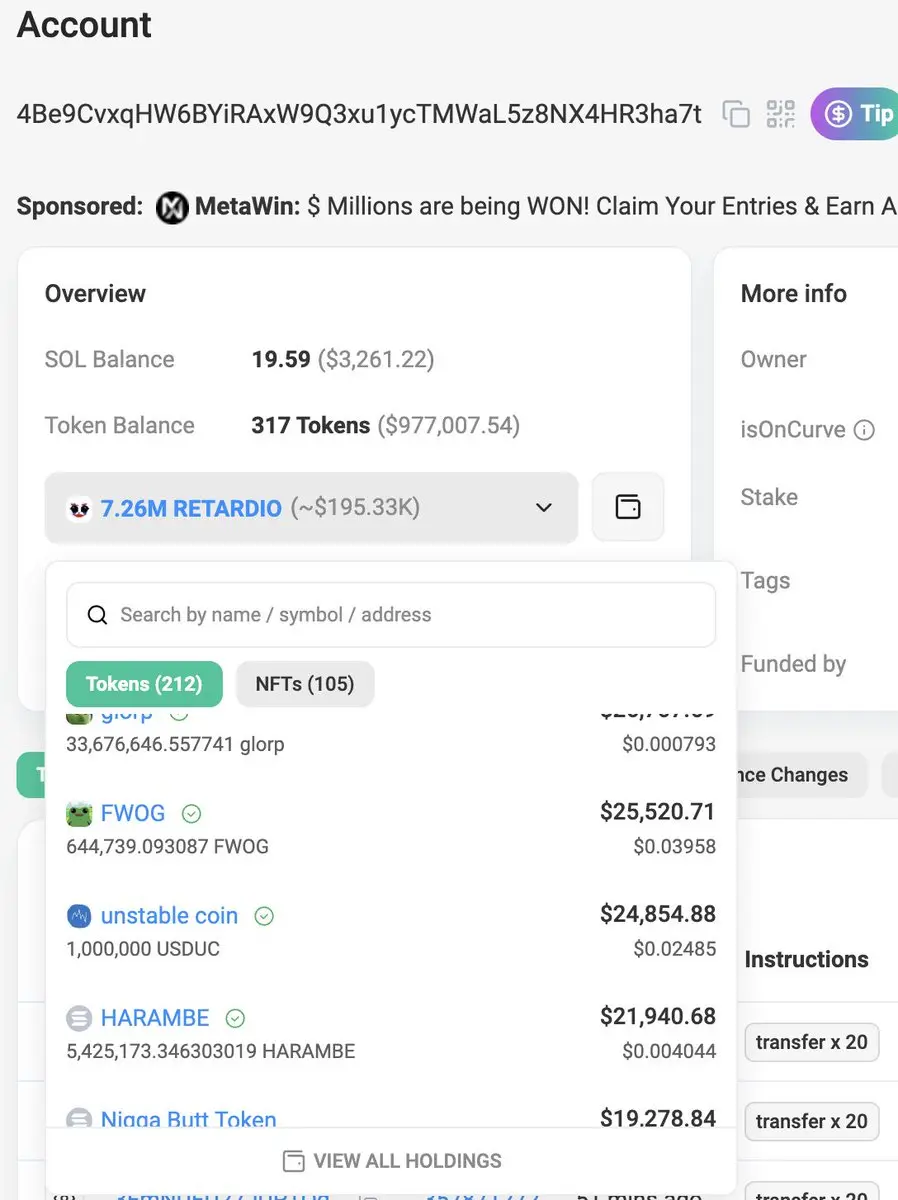
Task: Show the address QR code
Action: [781, 114]
